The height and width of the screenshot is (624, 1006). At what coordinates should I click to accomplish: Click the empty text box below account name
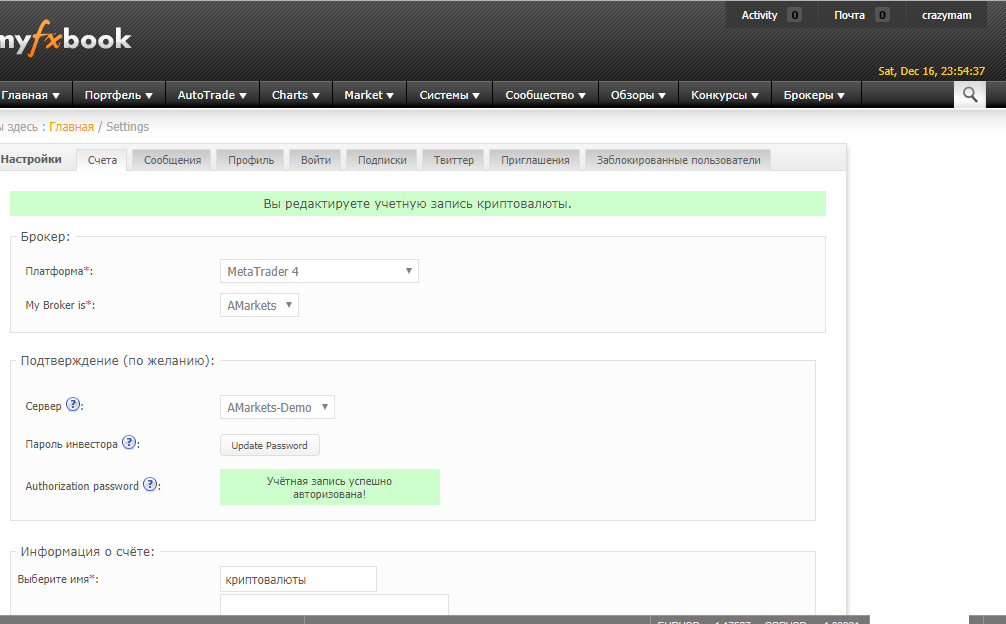tap(334, 605)
